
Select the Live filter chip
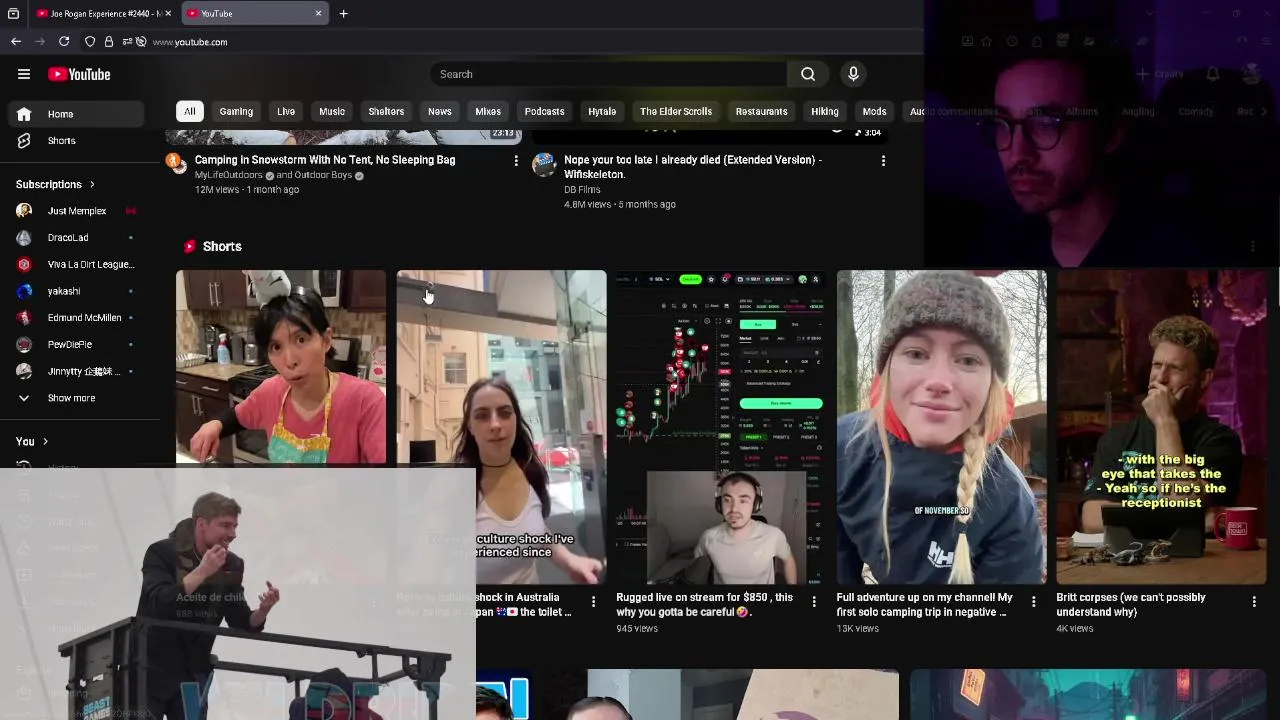[286, 111]
